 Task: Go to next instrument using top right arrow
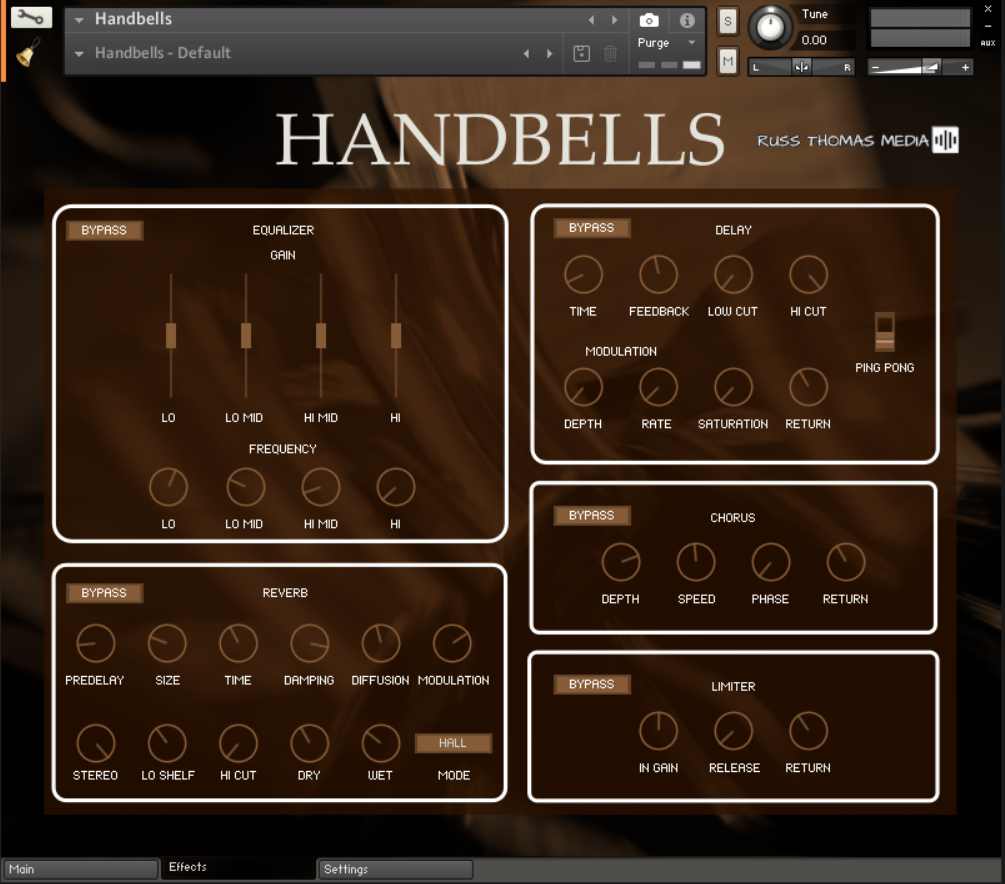click(614, 20)
